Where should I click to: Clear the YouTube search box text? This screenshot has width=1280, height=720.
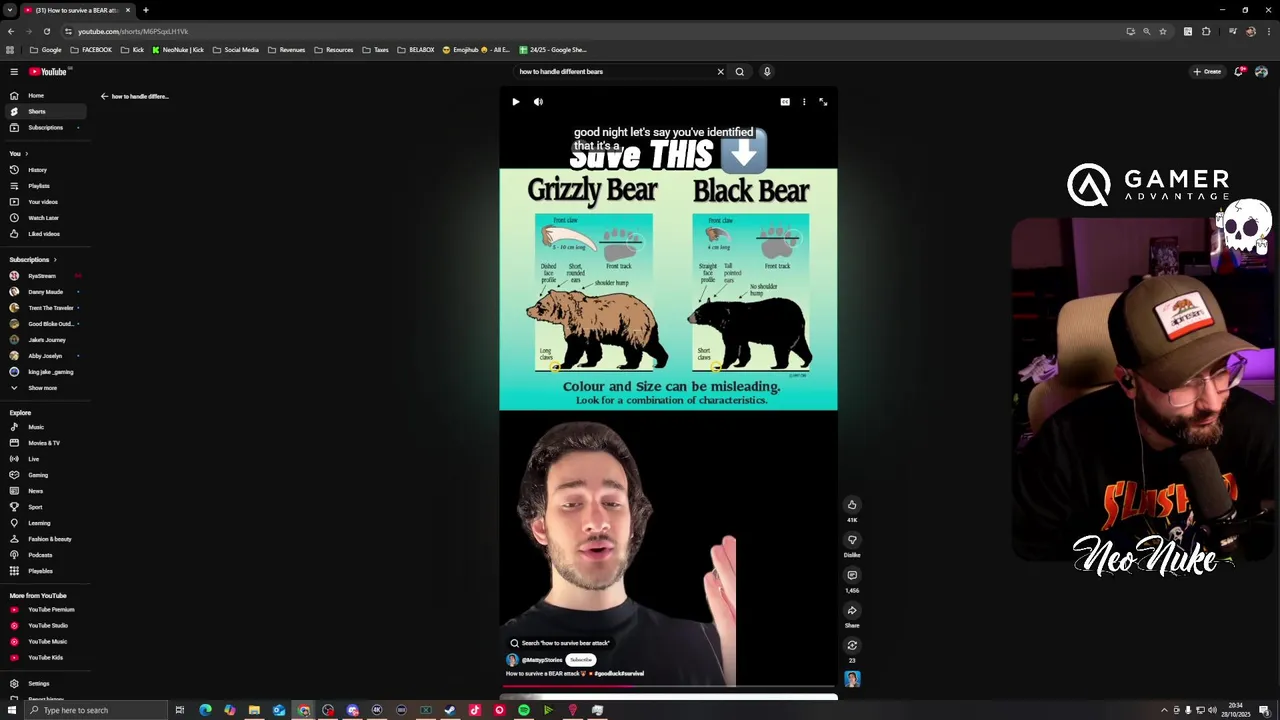(720, 72)
